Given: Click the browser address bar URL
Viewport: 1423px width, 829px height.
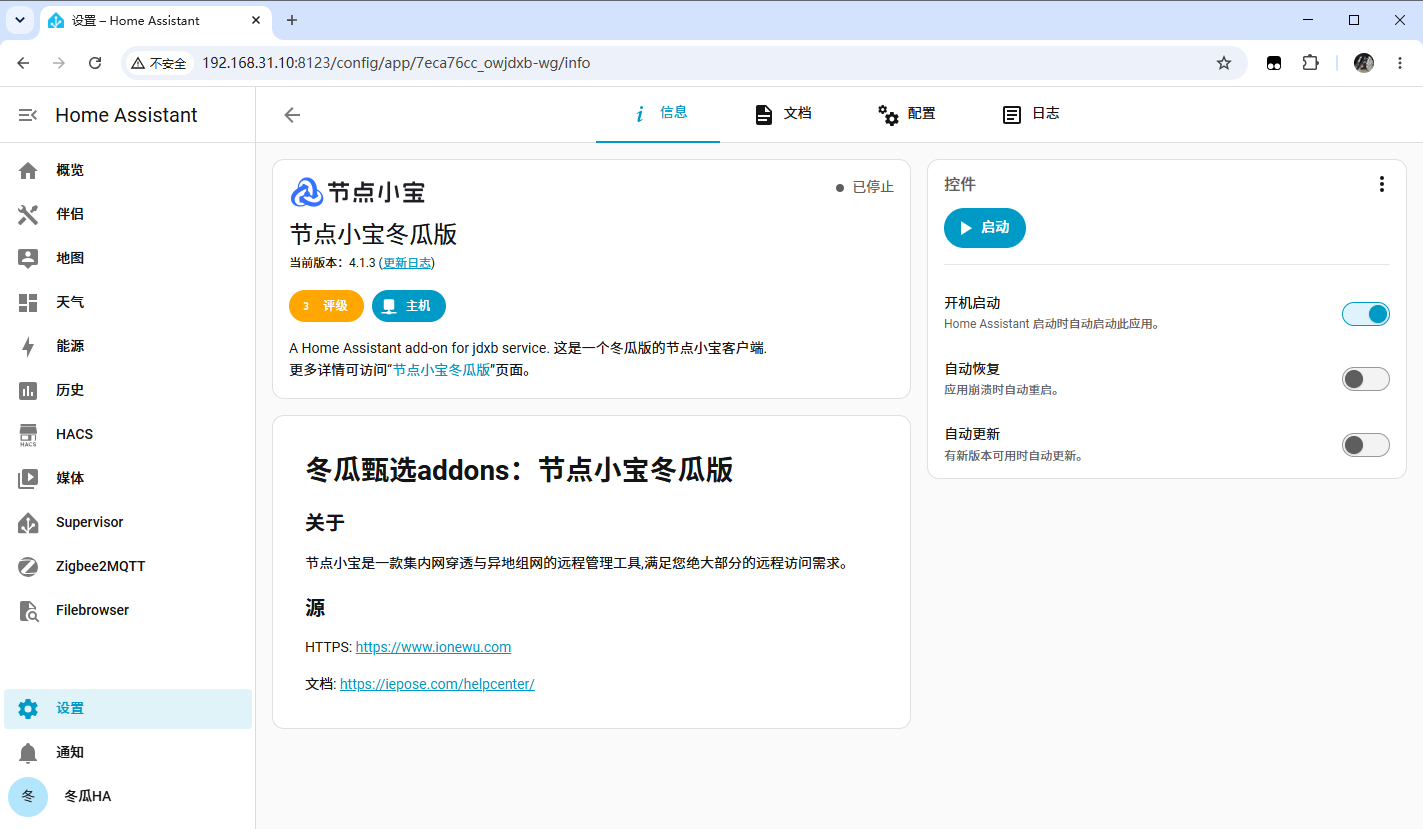Looking at the screenshot, I should pos(396,63).
